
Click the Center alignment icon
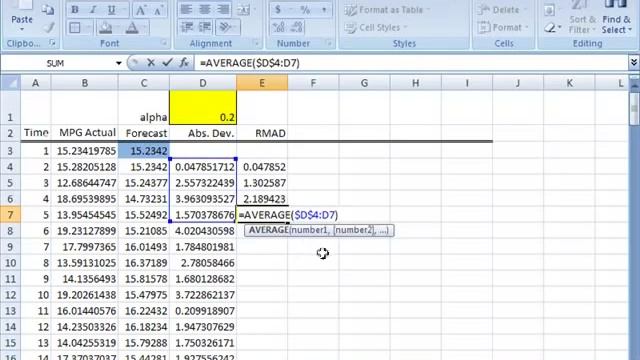pos(204,10)
